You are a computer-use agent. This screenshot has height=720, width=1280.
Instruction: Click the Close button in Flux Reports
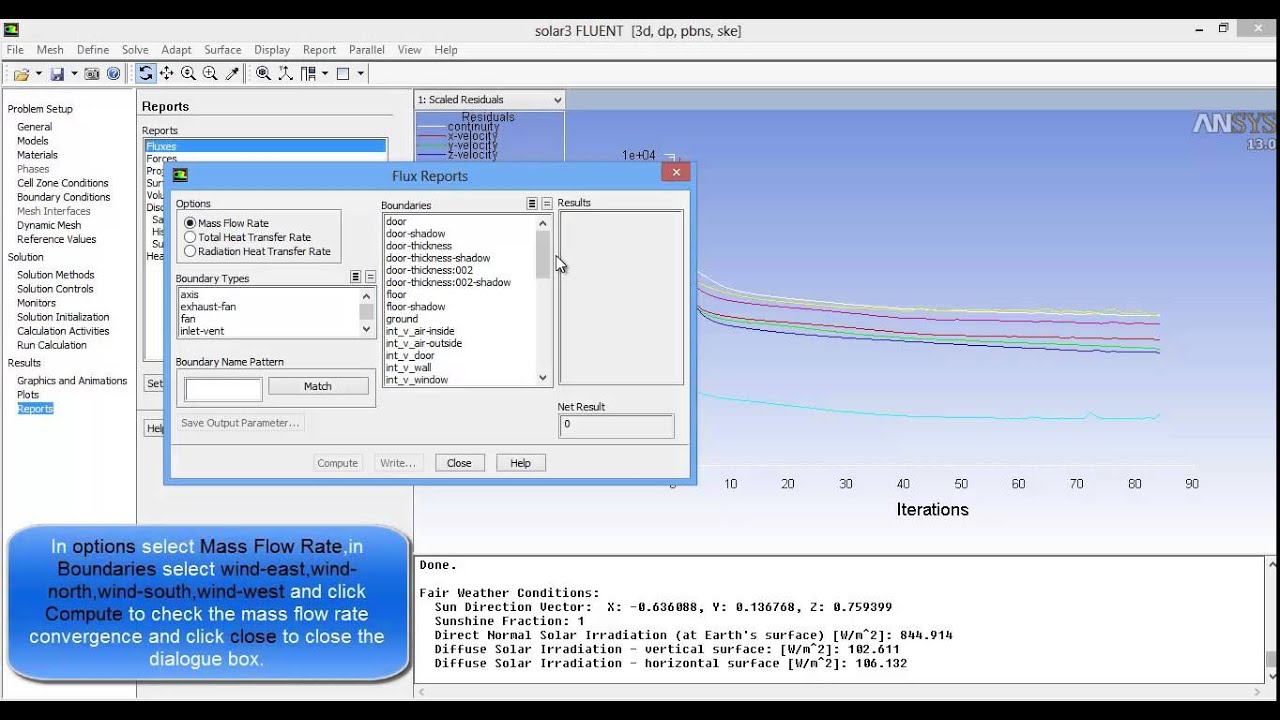pyautogui.click(x=459, y=463)
